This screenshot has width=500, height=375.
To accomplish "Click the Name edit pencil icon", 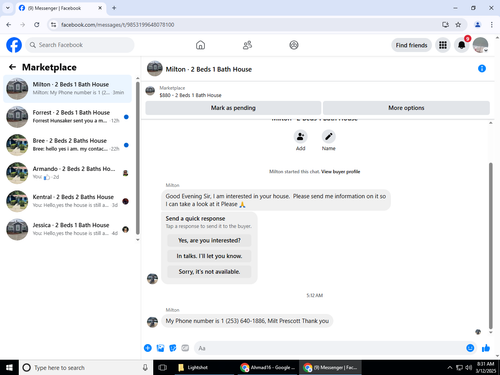I will pyautogui.click(x=329, y=137).
